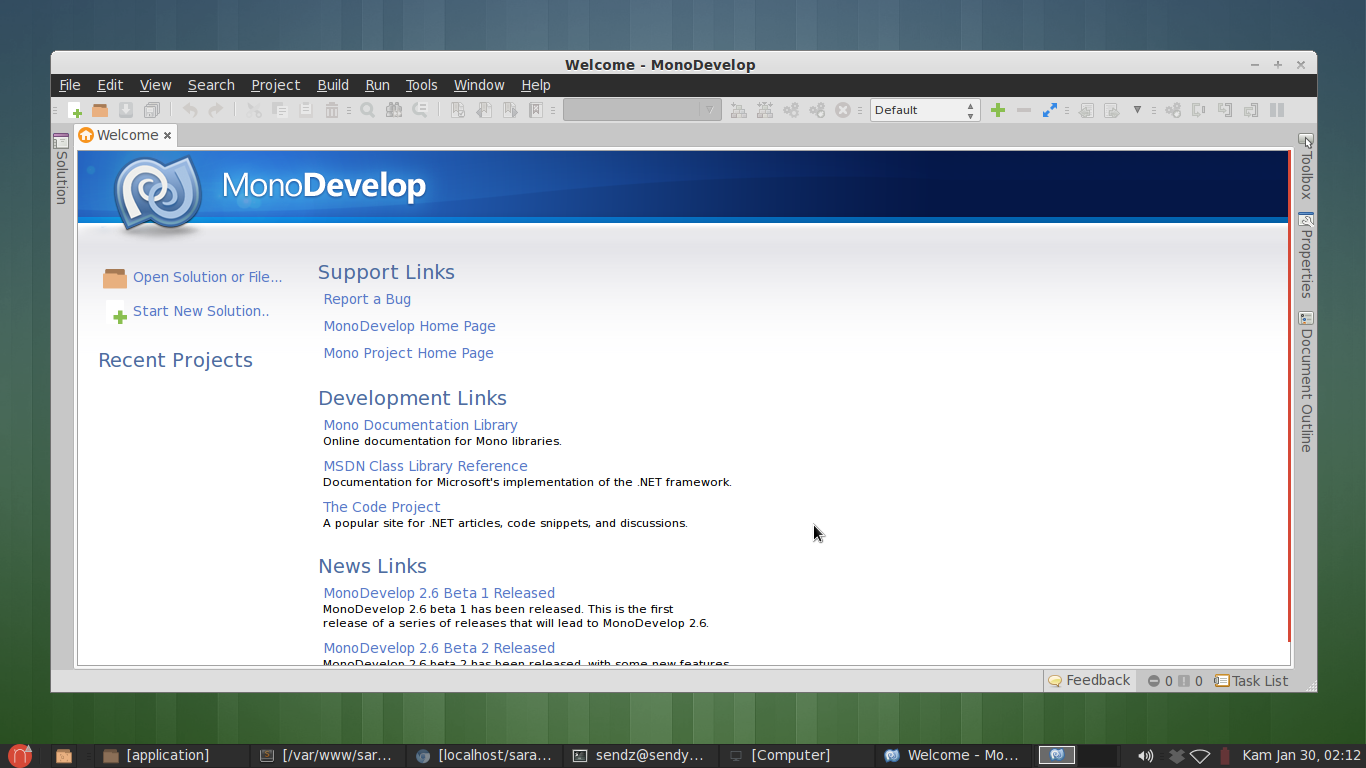Open the View menu
The image size is (1366, 768).
(155, 85)
